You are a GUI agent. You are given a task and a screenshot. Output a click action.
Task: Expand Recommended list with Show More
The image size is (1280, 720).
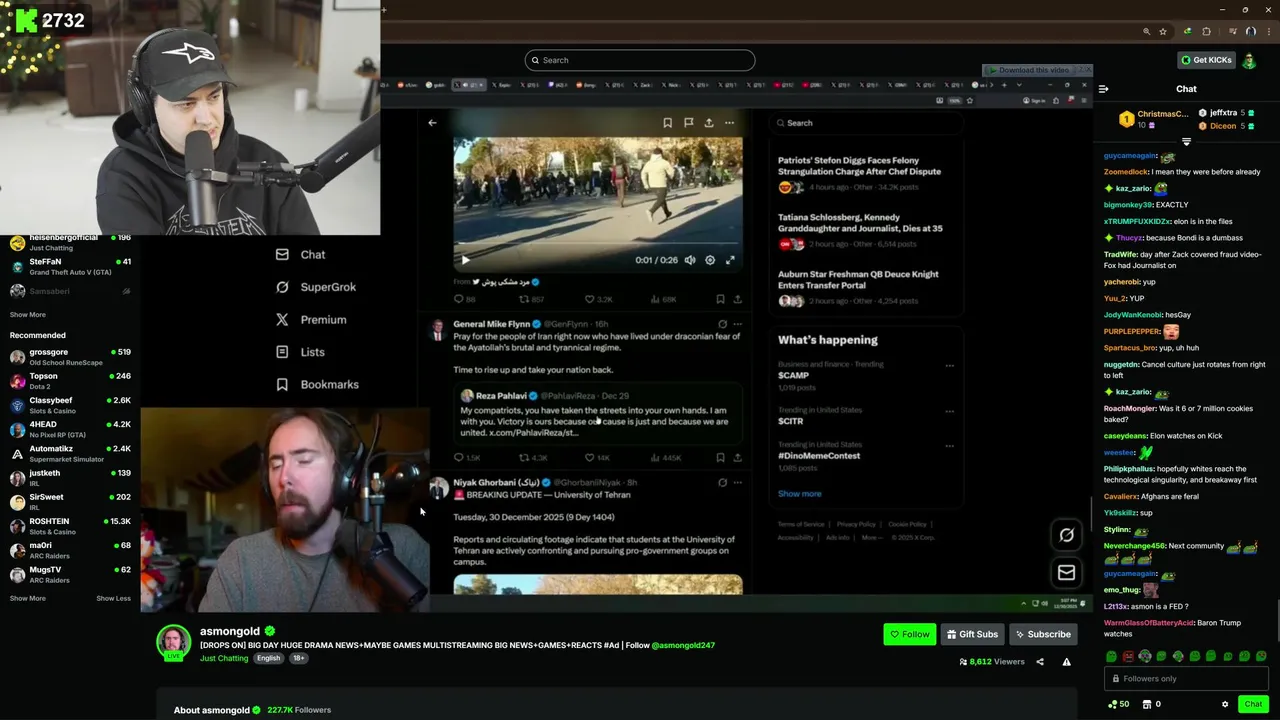28,598
